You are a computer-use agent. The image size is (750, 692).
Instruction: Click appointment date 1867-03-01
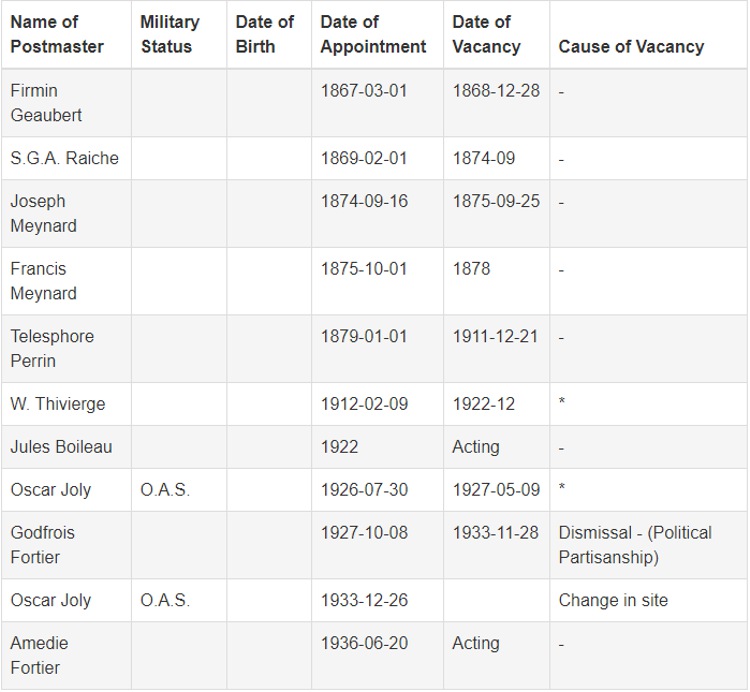[364, 91]
